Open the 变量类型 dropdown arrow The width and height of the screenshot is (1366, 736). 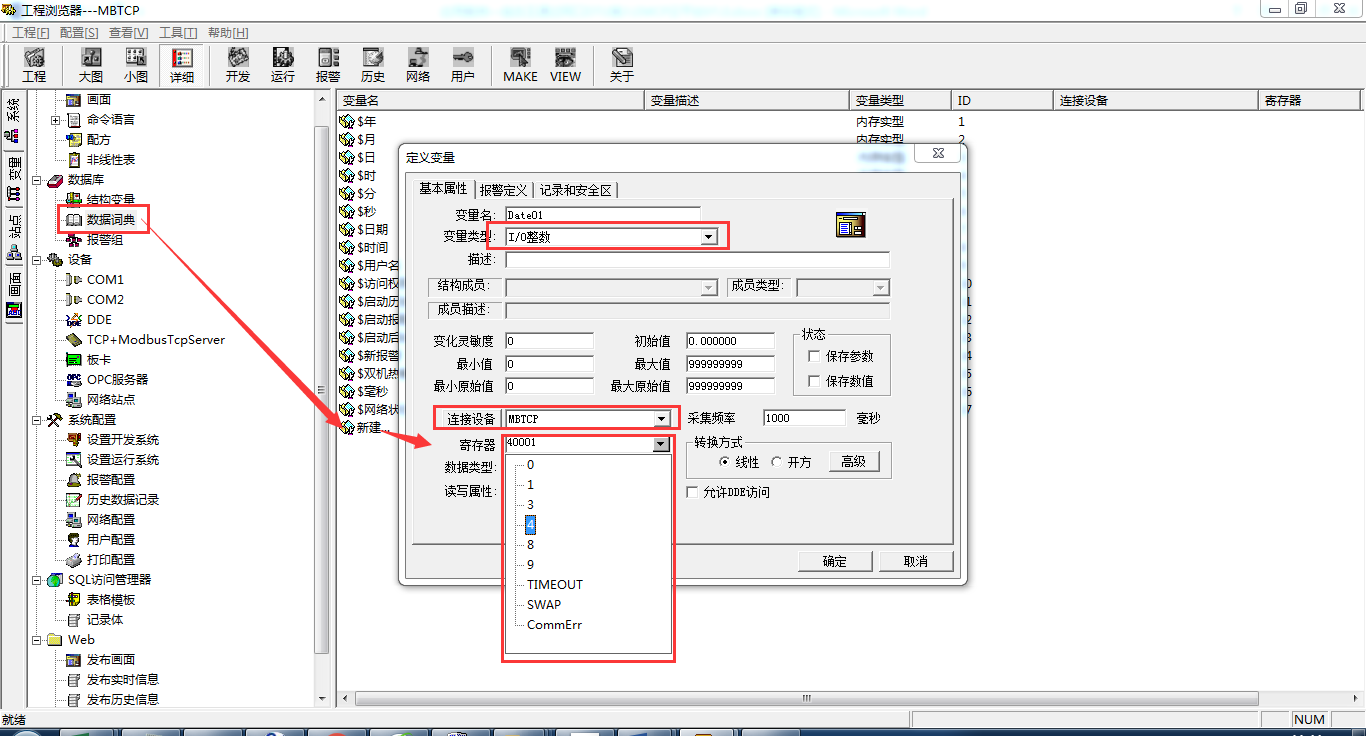click(x=708, y=237)
